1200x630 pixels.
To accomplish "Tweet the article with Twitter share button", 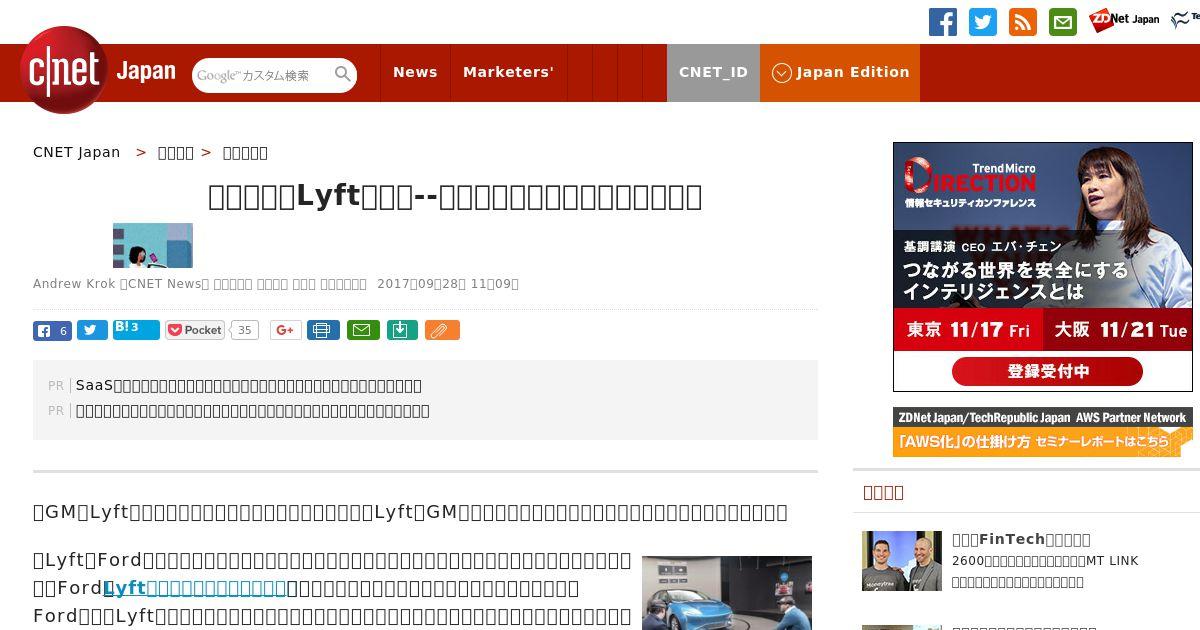I will pos(92,330).
